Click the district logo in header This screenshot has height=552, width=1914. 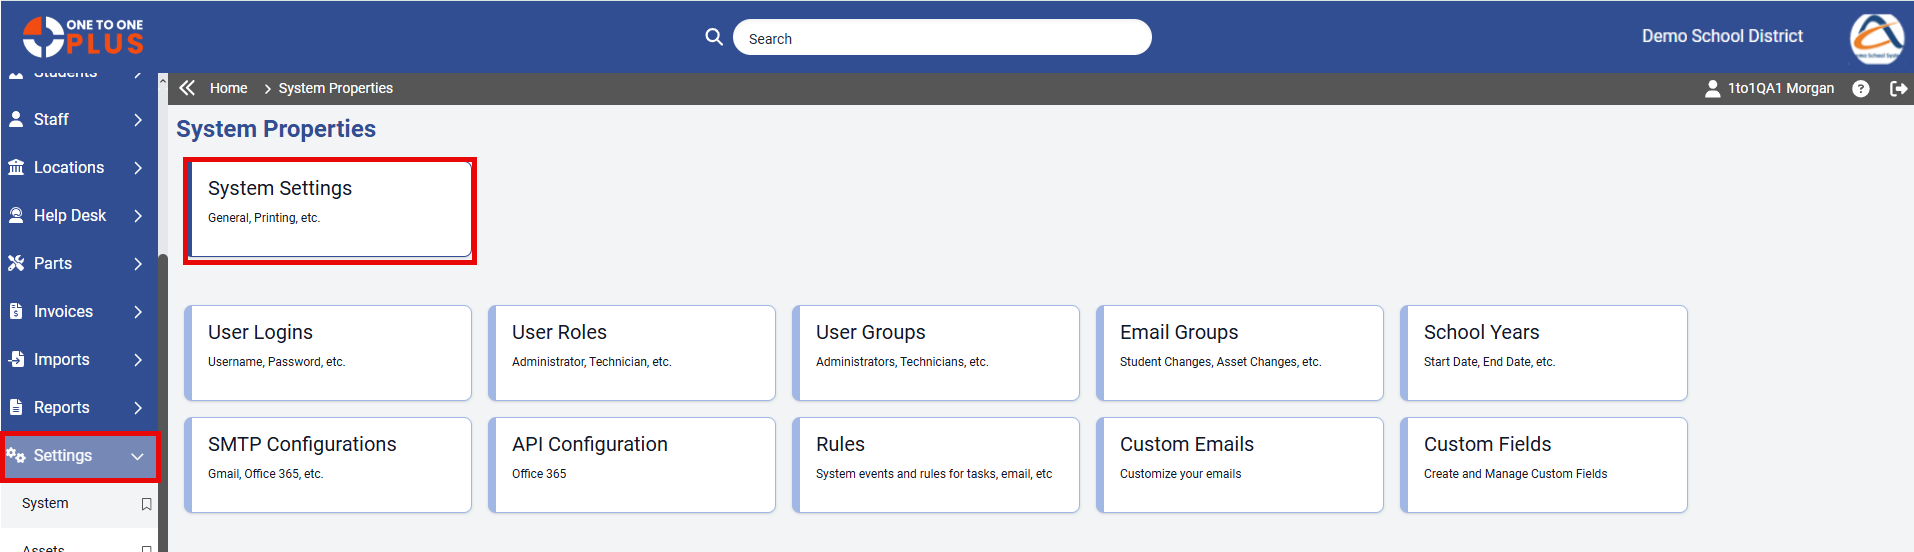[x=1876, y=38]
